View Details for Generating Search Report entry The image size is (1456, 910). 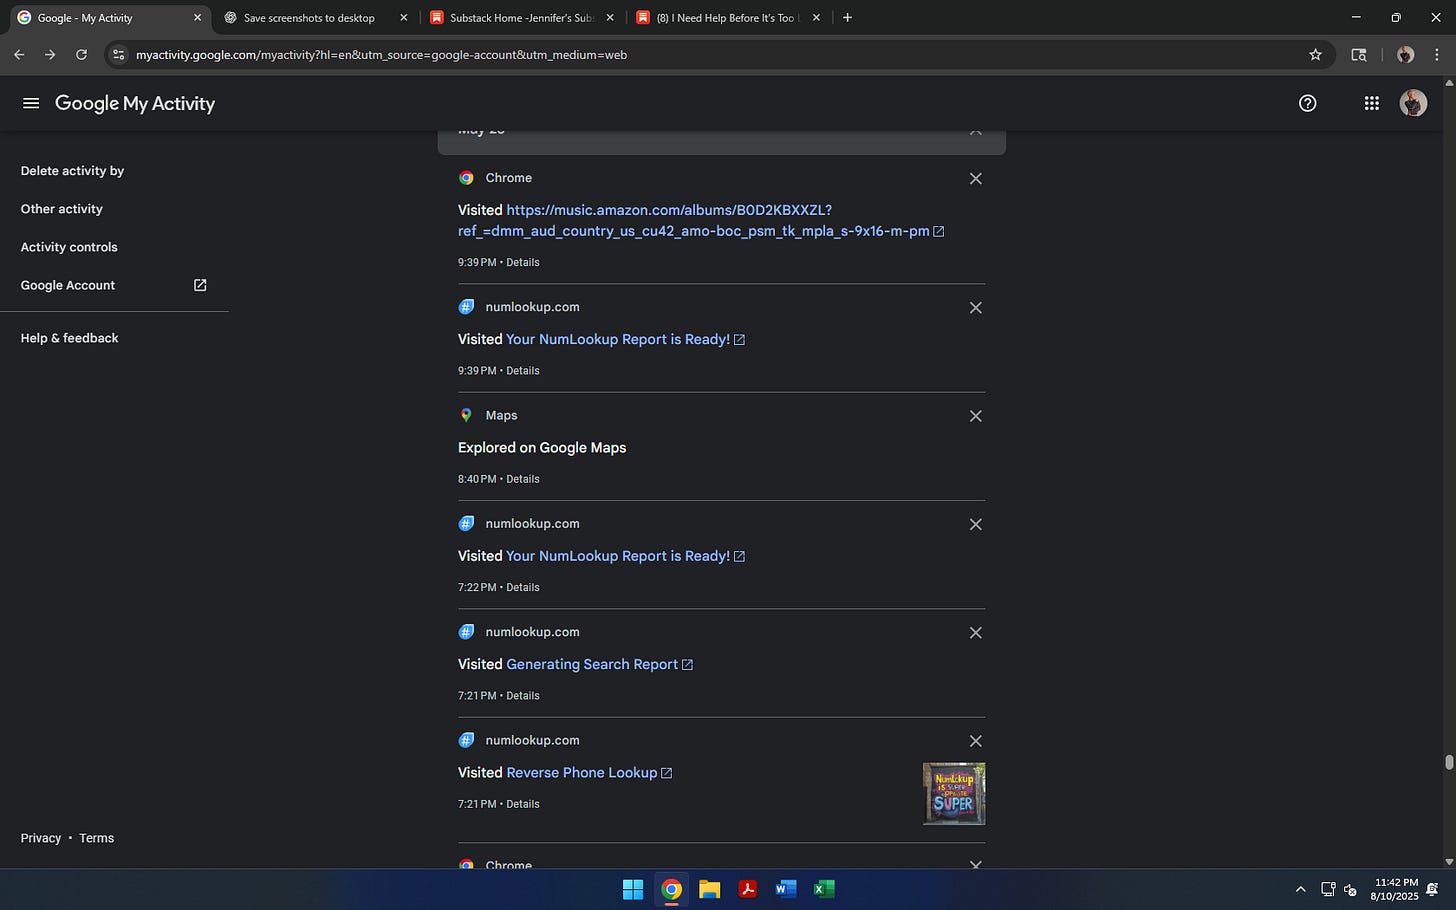[522, 695]
